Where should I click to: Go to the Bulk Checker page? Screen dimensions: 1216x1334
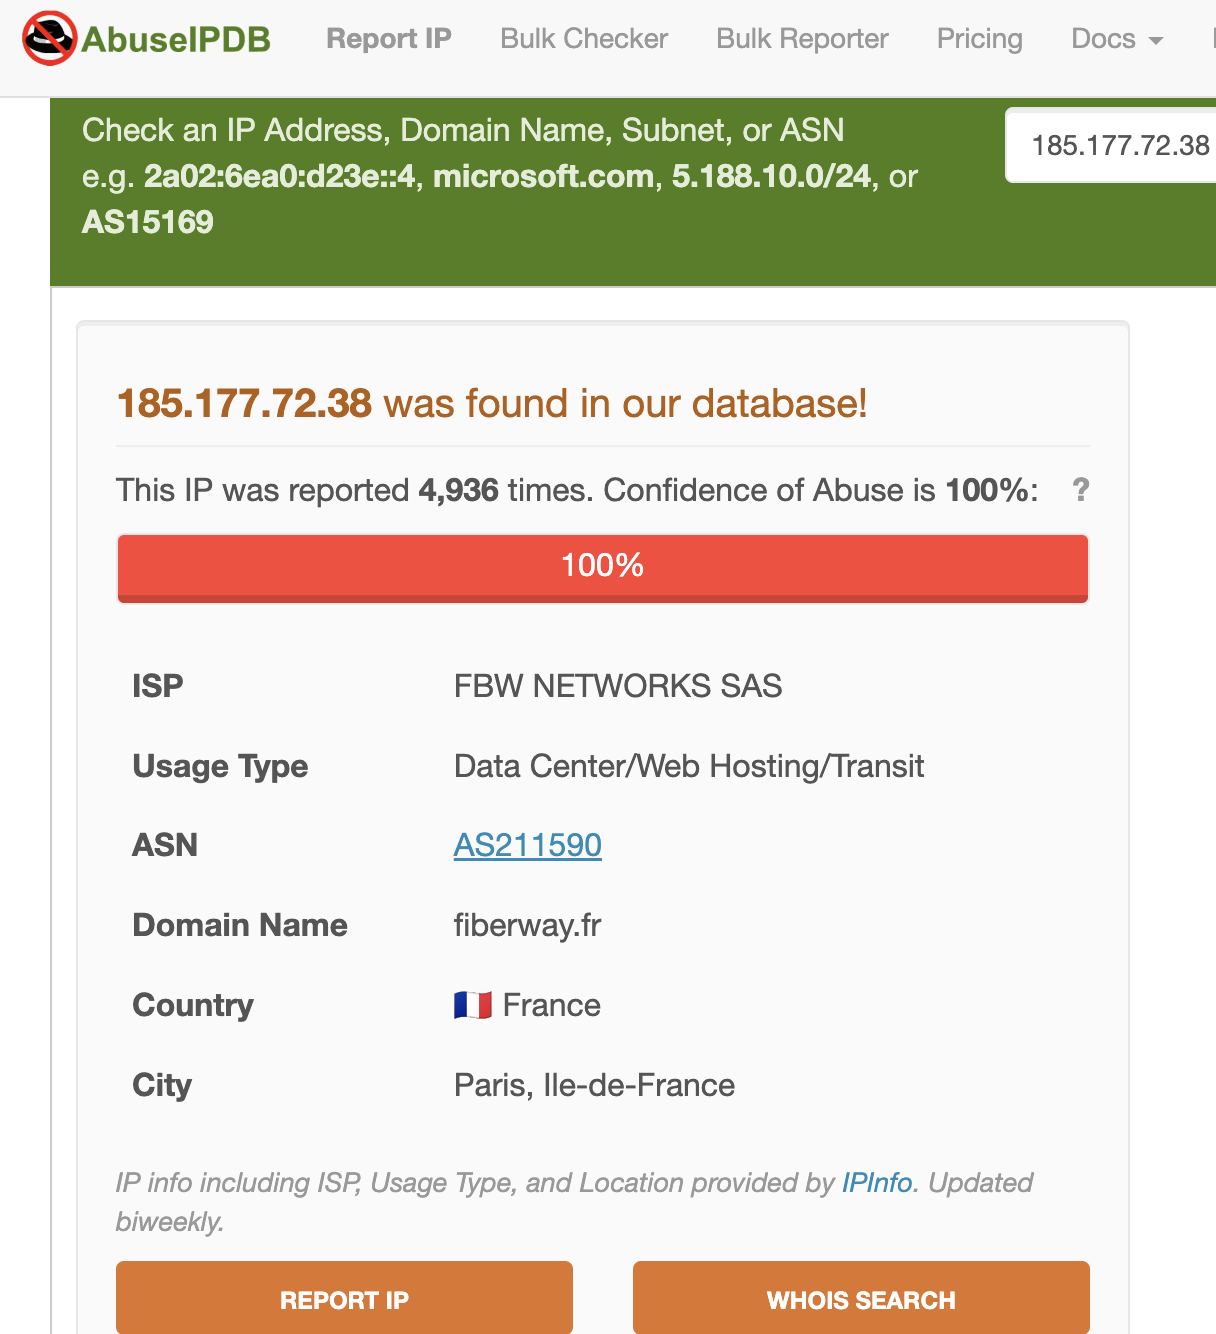click(584, 39)
